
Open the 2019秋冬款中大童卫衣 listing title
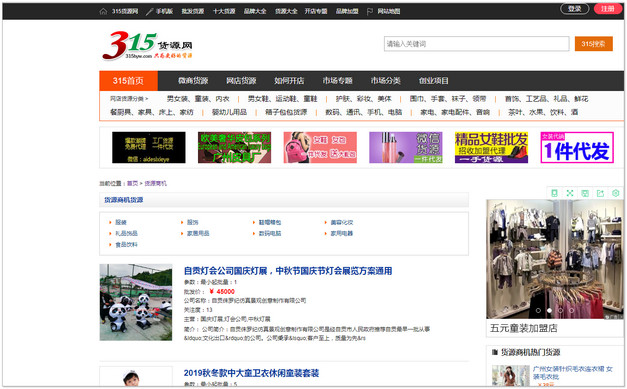pos(251,373)
